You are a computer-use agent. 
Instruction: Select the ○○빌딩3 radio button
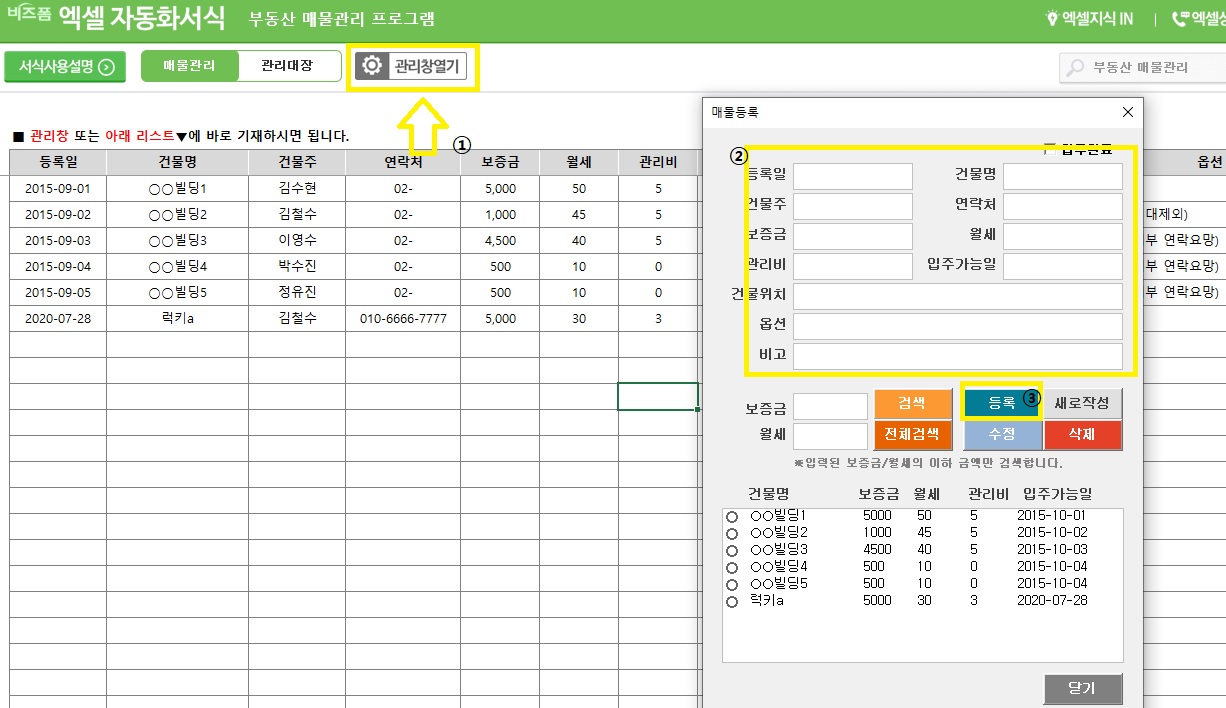tap(732, 551)
